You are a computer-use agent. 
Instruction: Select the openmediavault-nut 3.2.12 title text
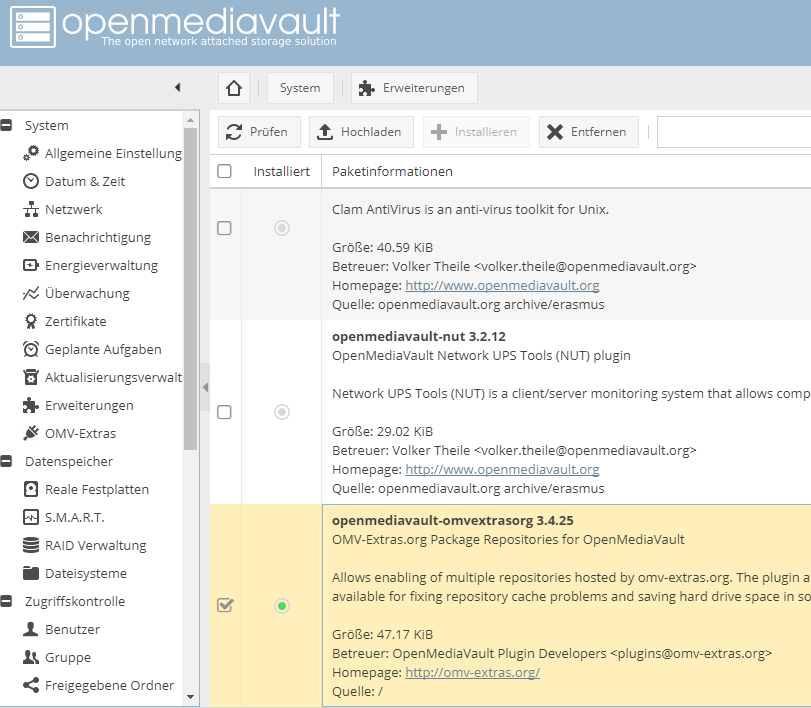pos(418,337)
